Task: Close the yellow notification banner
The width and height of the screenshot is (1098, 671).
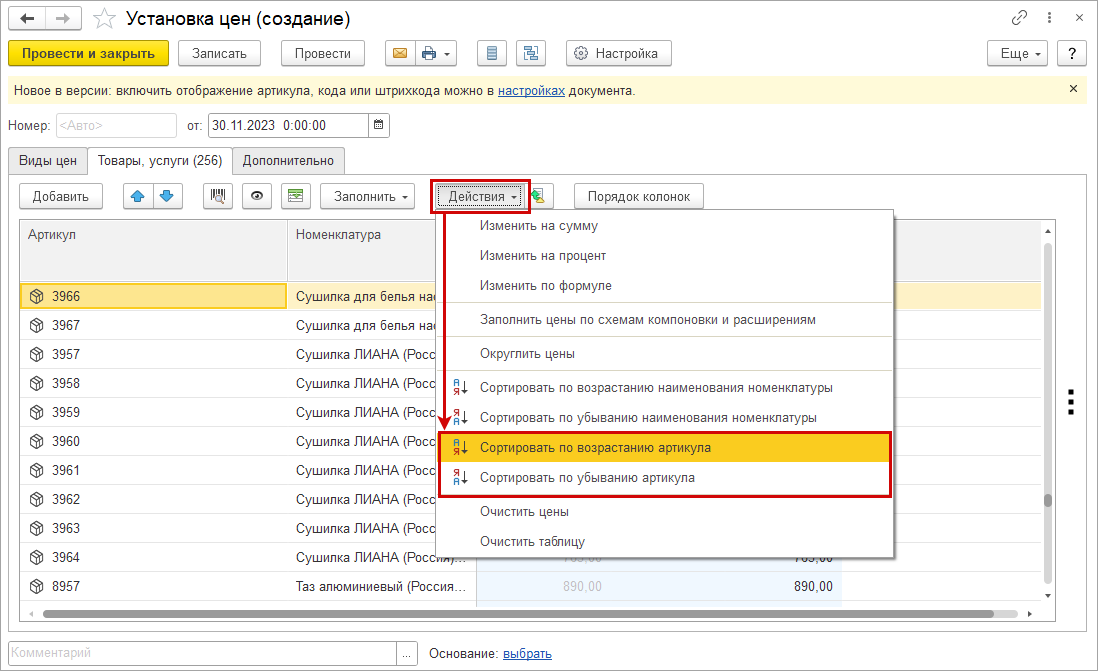Action: 1073,89
